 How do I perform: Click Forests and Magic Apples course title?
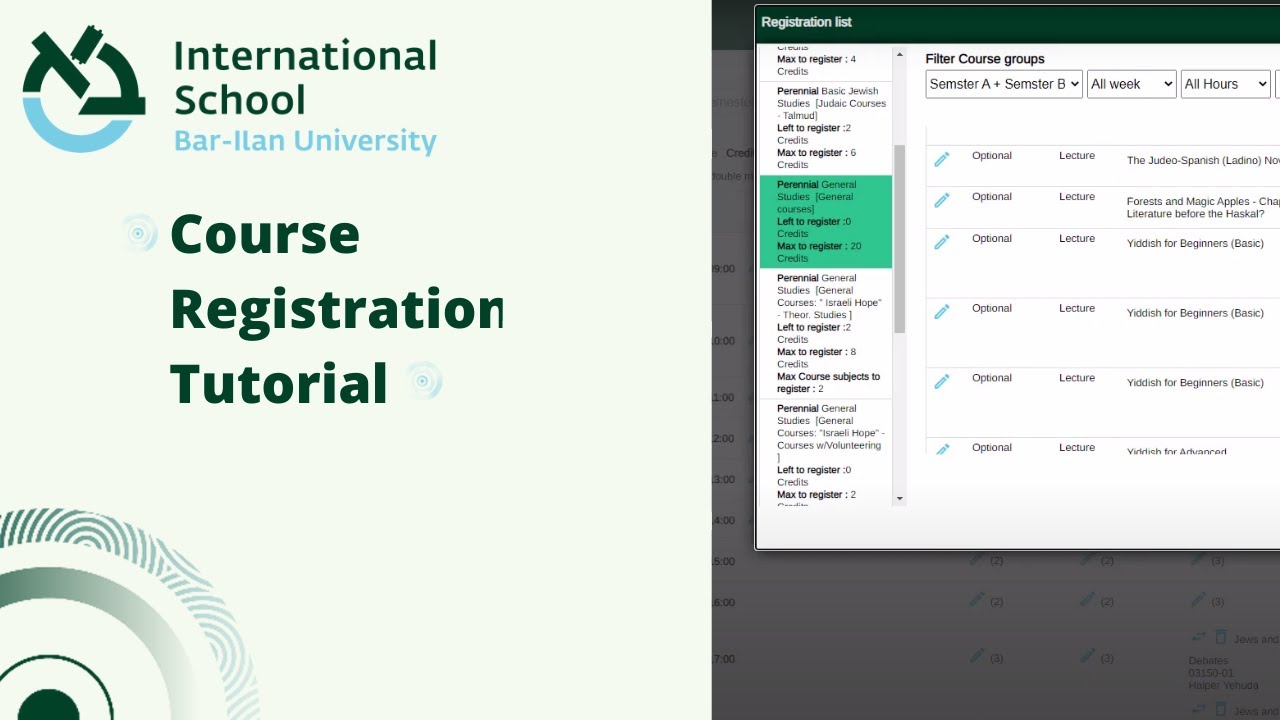1203,207
